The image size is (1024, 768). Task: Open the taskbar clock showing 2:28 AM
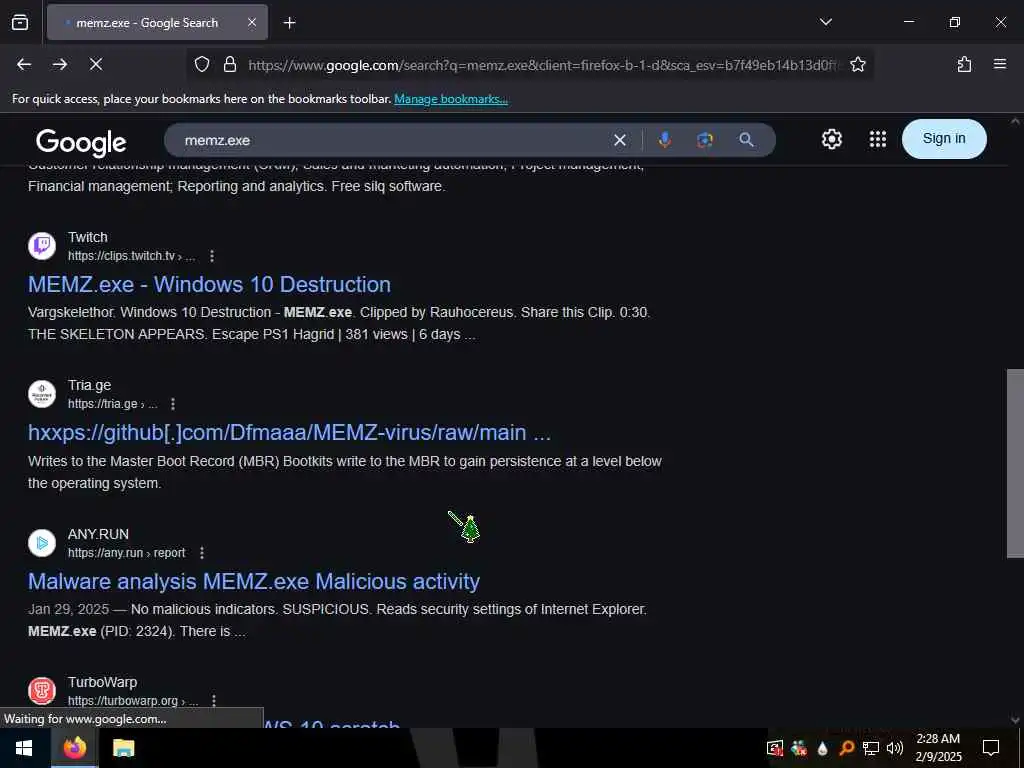(938, 748)
